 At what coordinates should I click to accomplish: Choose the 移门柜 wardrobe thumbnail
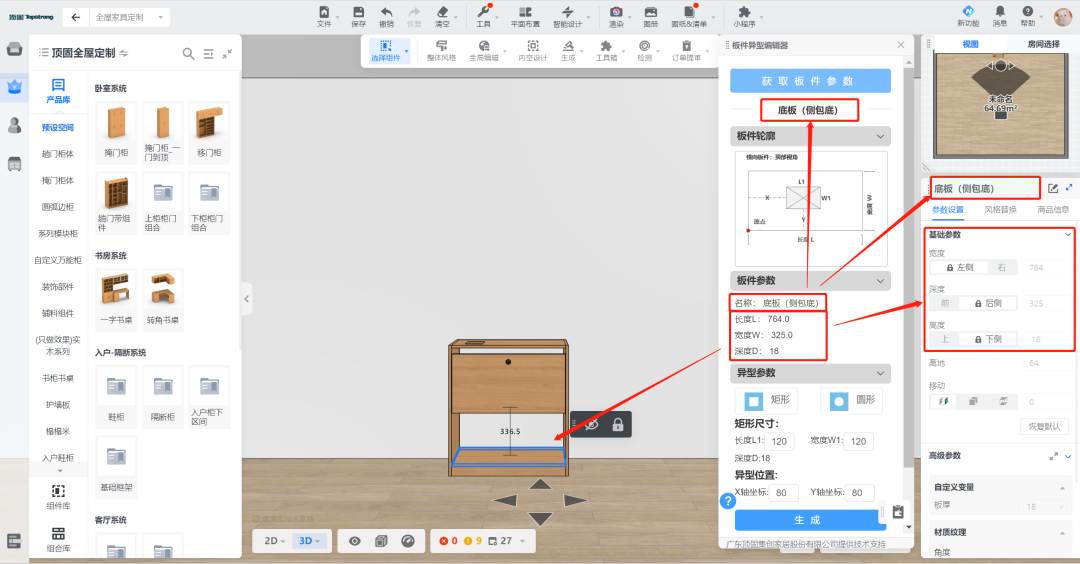(209, 131)
